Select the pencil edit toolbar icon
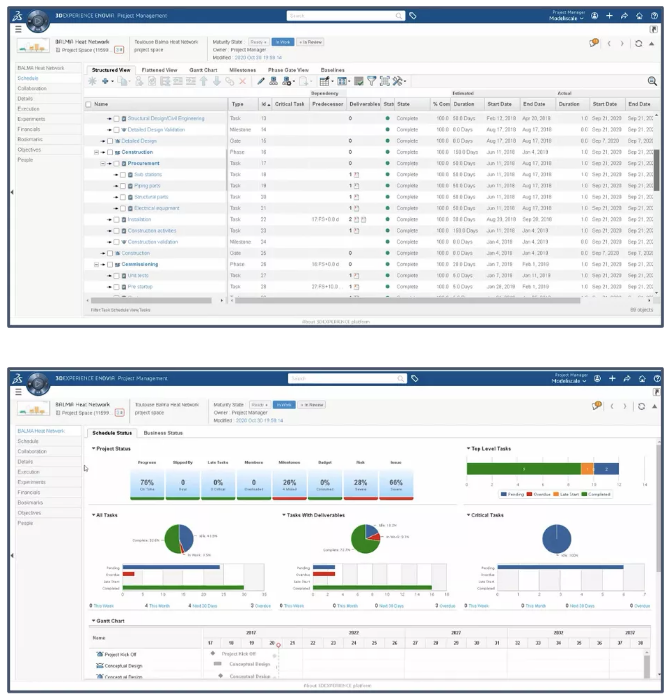Viewport: 668px width, 700px height. pos(261,81)
